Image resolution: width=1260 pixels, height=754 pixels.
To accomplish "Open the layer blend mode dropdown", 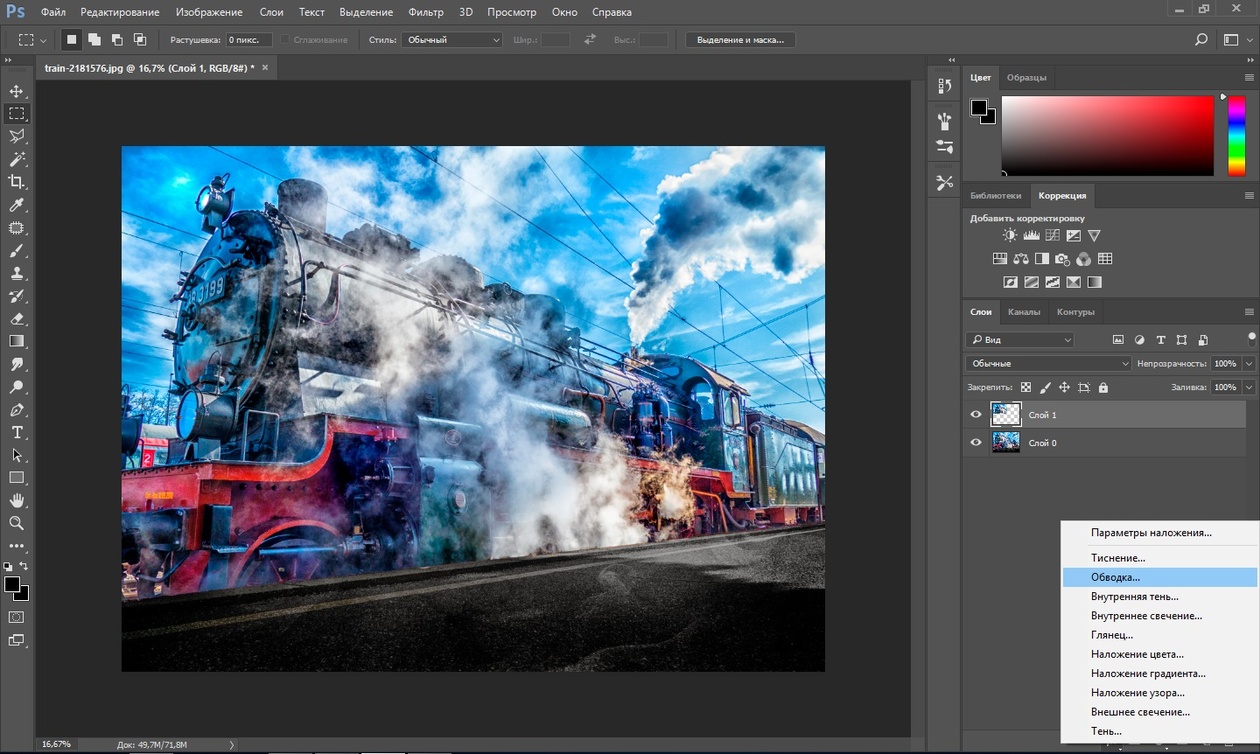I will 1048,364.
